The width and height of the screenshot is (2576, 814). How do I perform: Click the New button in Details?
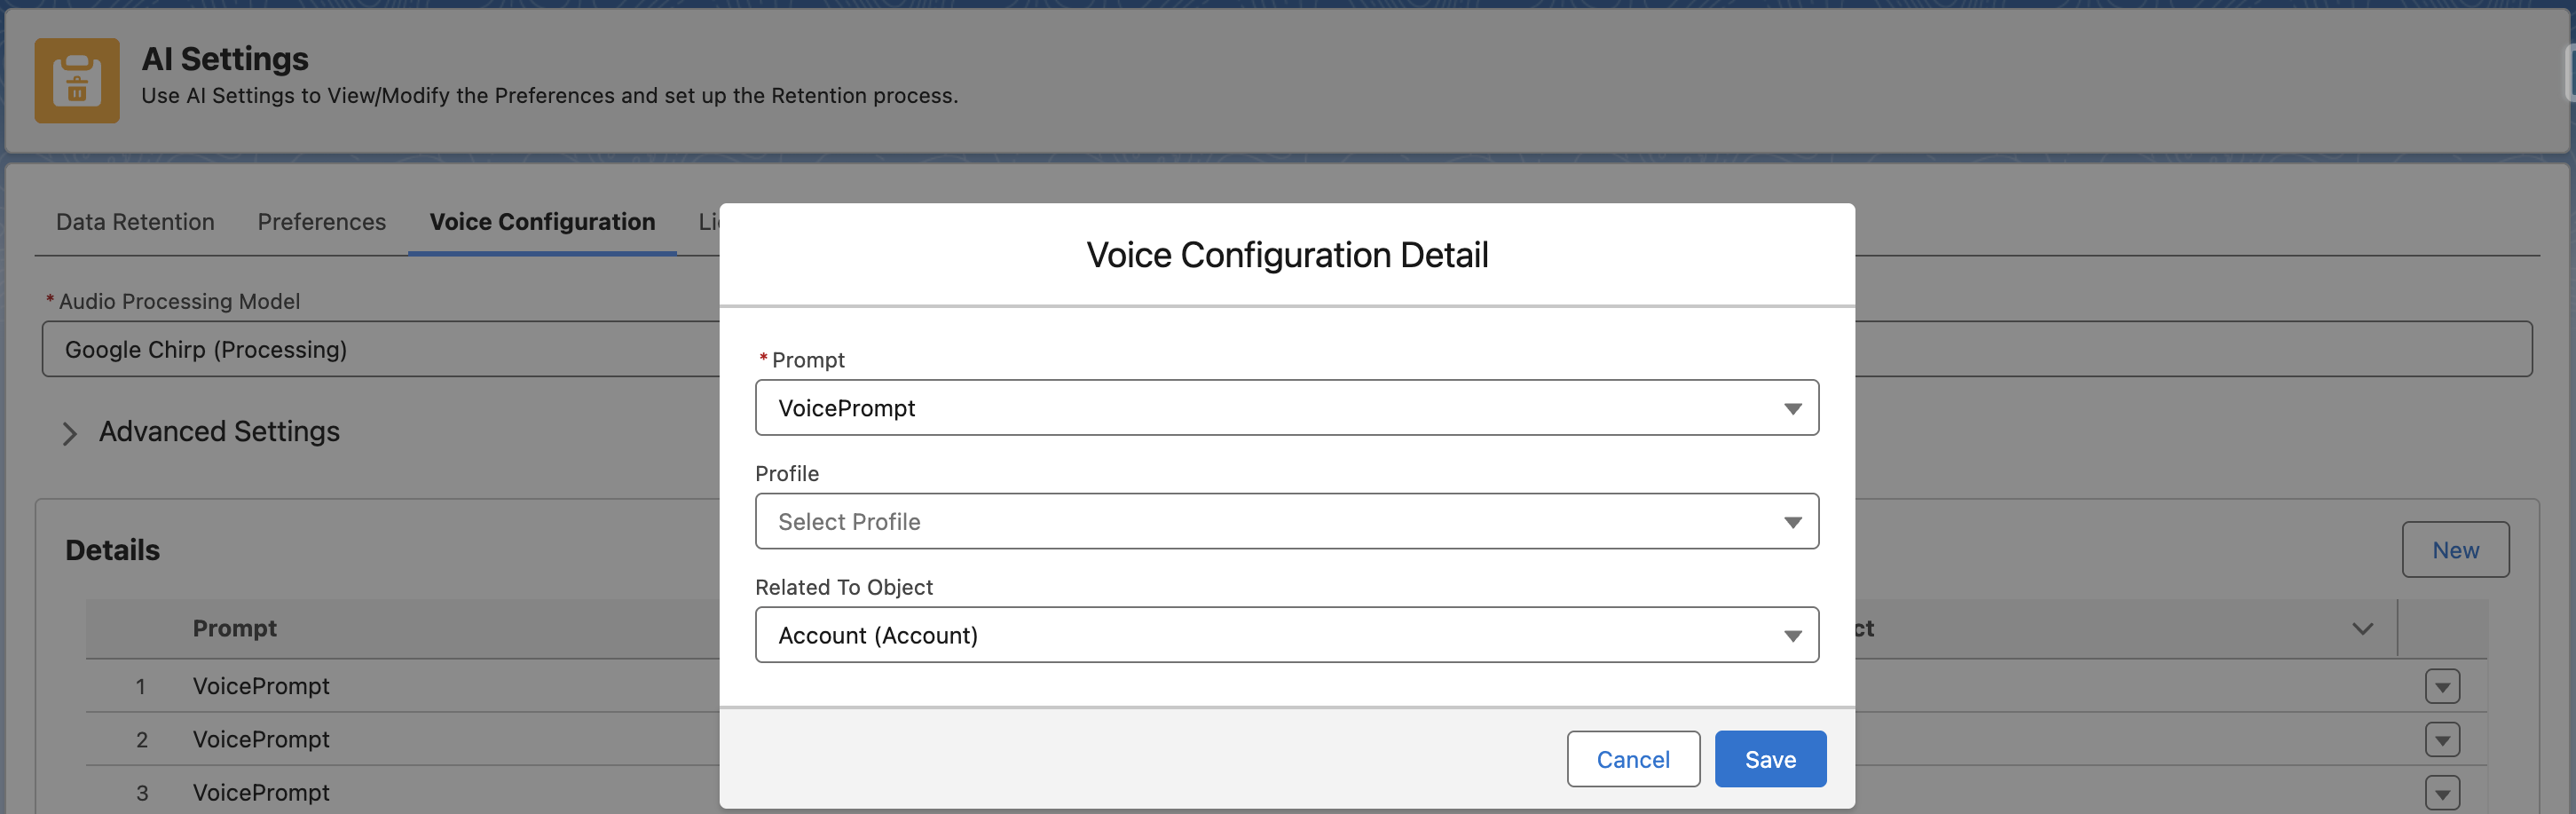tap(2454, 550)
